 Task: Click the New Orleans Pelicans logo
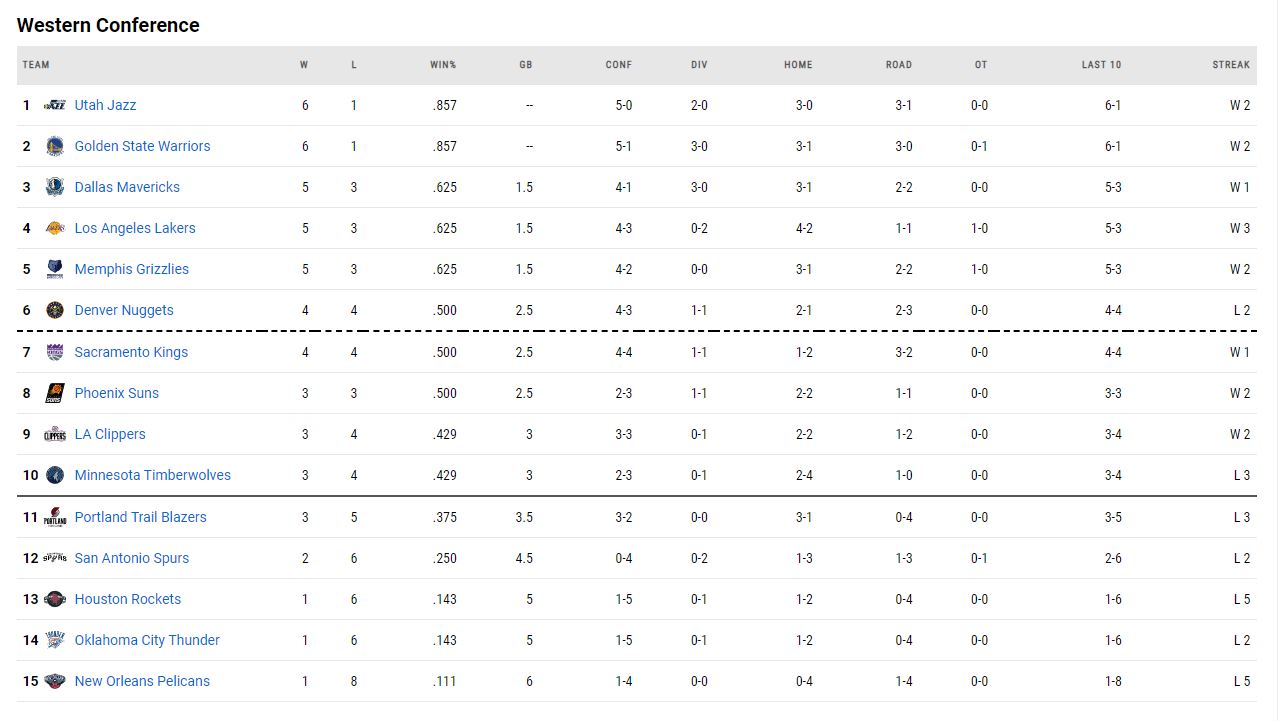55,681
